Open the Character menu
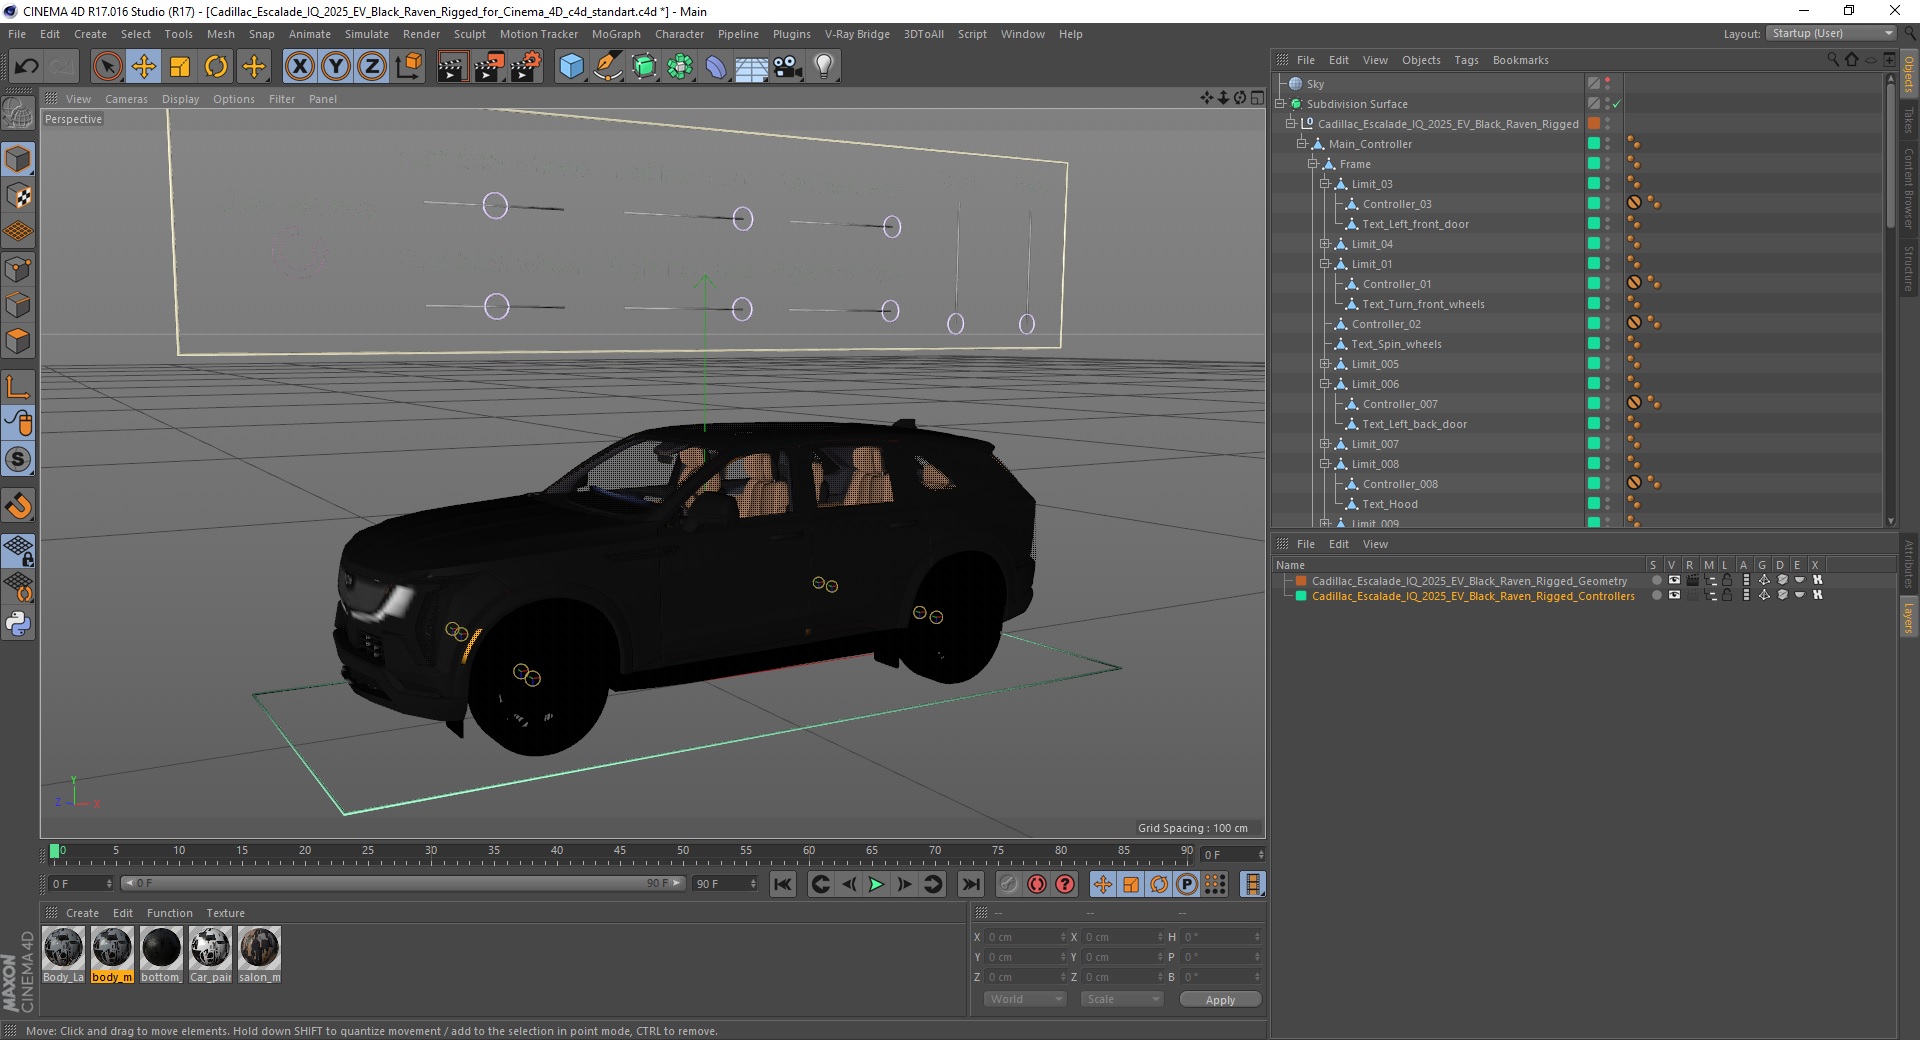 pyautogui.click(x=679, y=34)
